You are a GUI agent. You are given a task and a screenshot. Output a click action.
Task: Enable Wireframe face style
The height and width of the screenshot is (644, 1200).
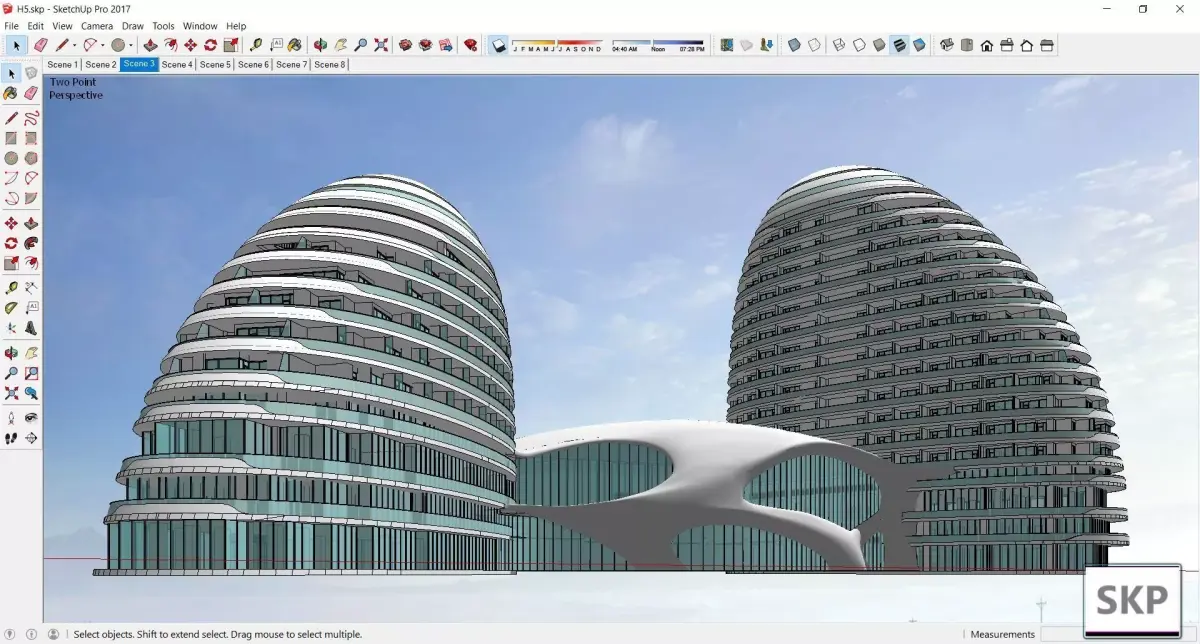click(x=839, y=45)
